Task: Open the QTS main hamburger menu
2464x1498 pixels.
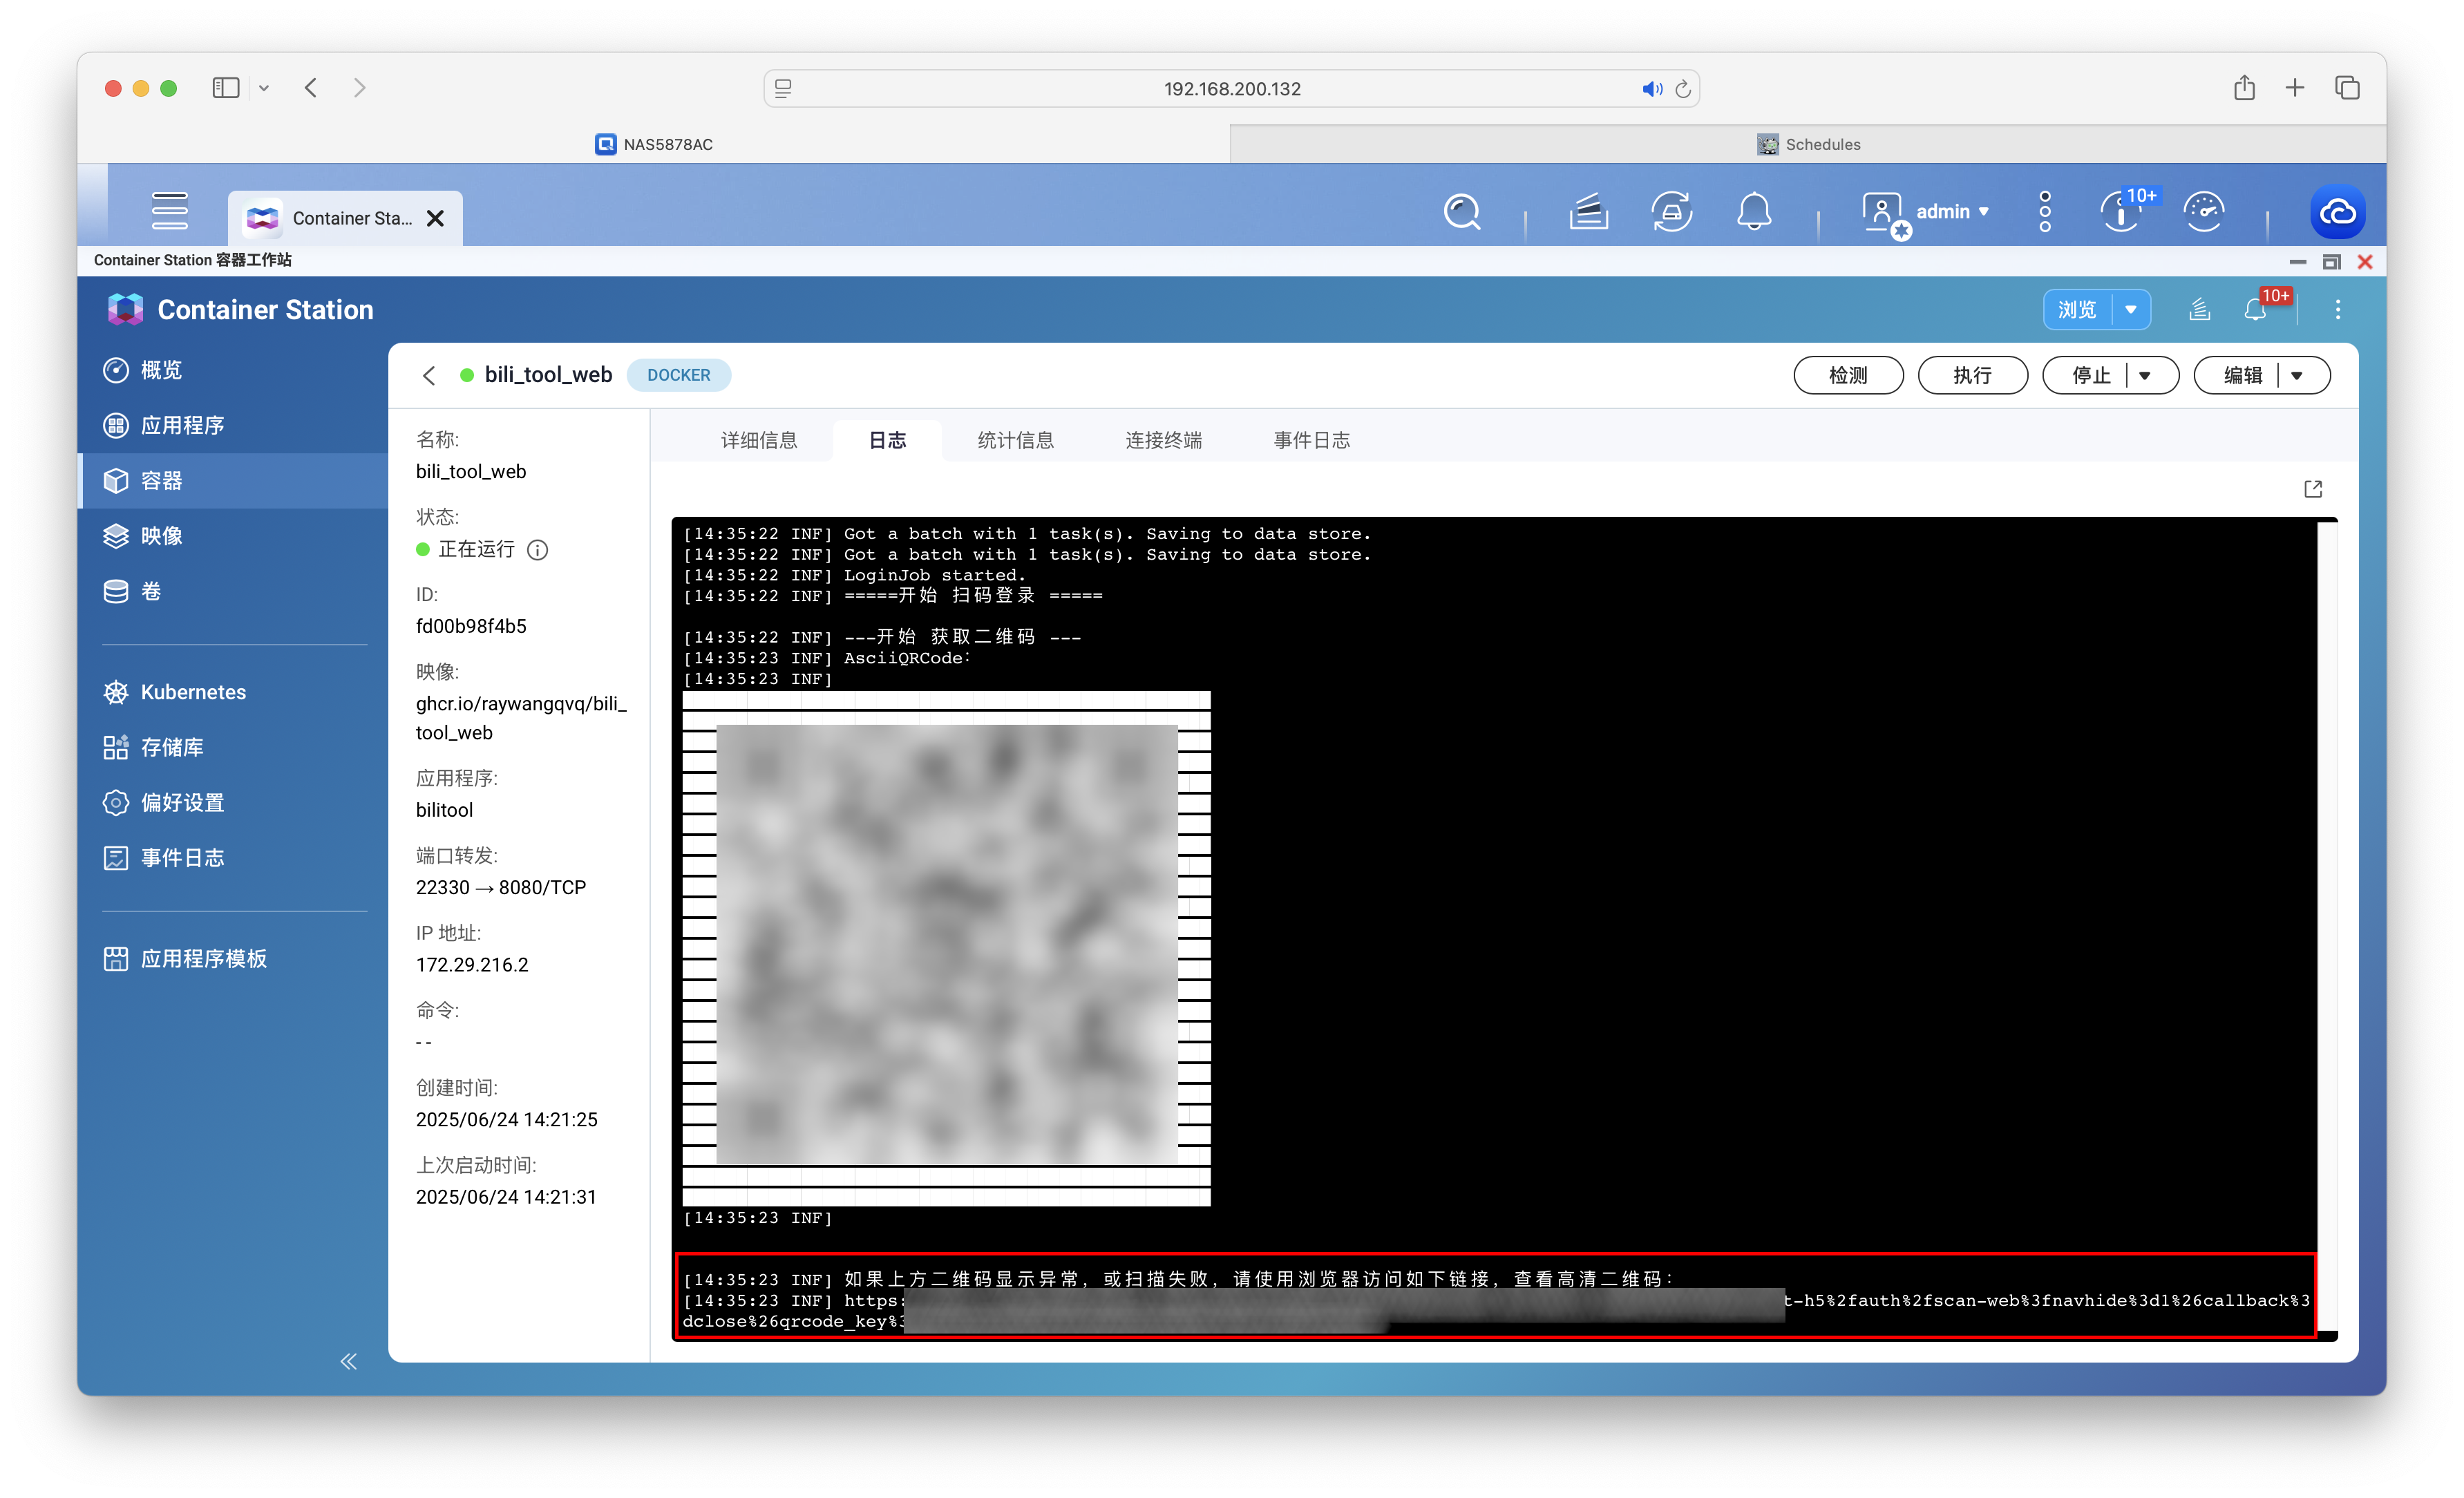Action: [x=169, y=211]
